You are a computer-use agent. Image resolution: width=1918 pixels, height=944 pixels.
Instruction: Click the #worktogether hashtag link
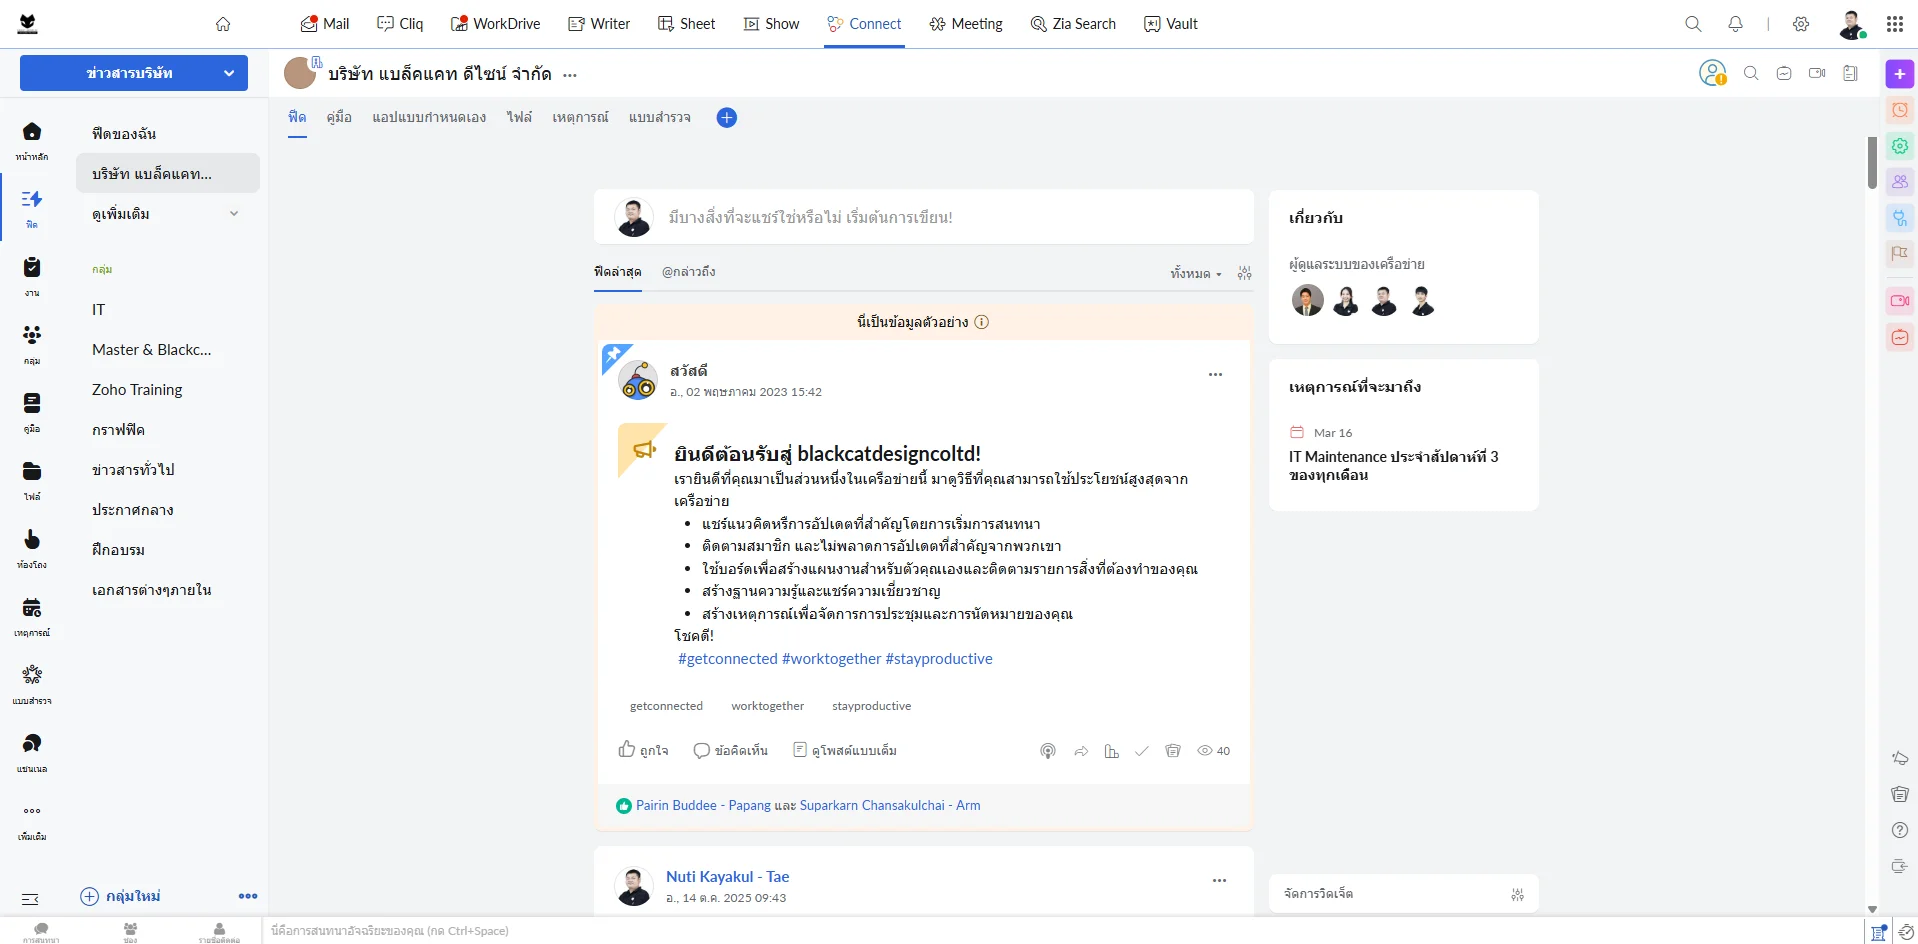coord(831,659)
